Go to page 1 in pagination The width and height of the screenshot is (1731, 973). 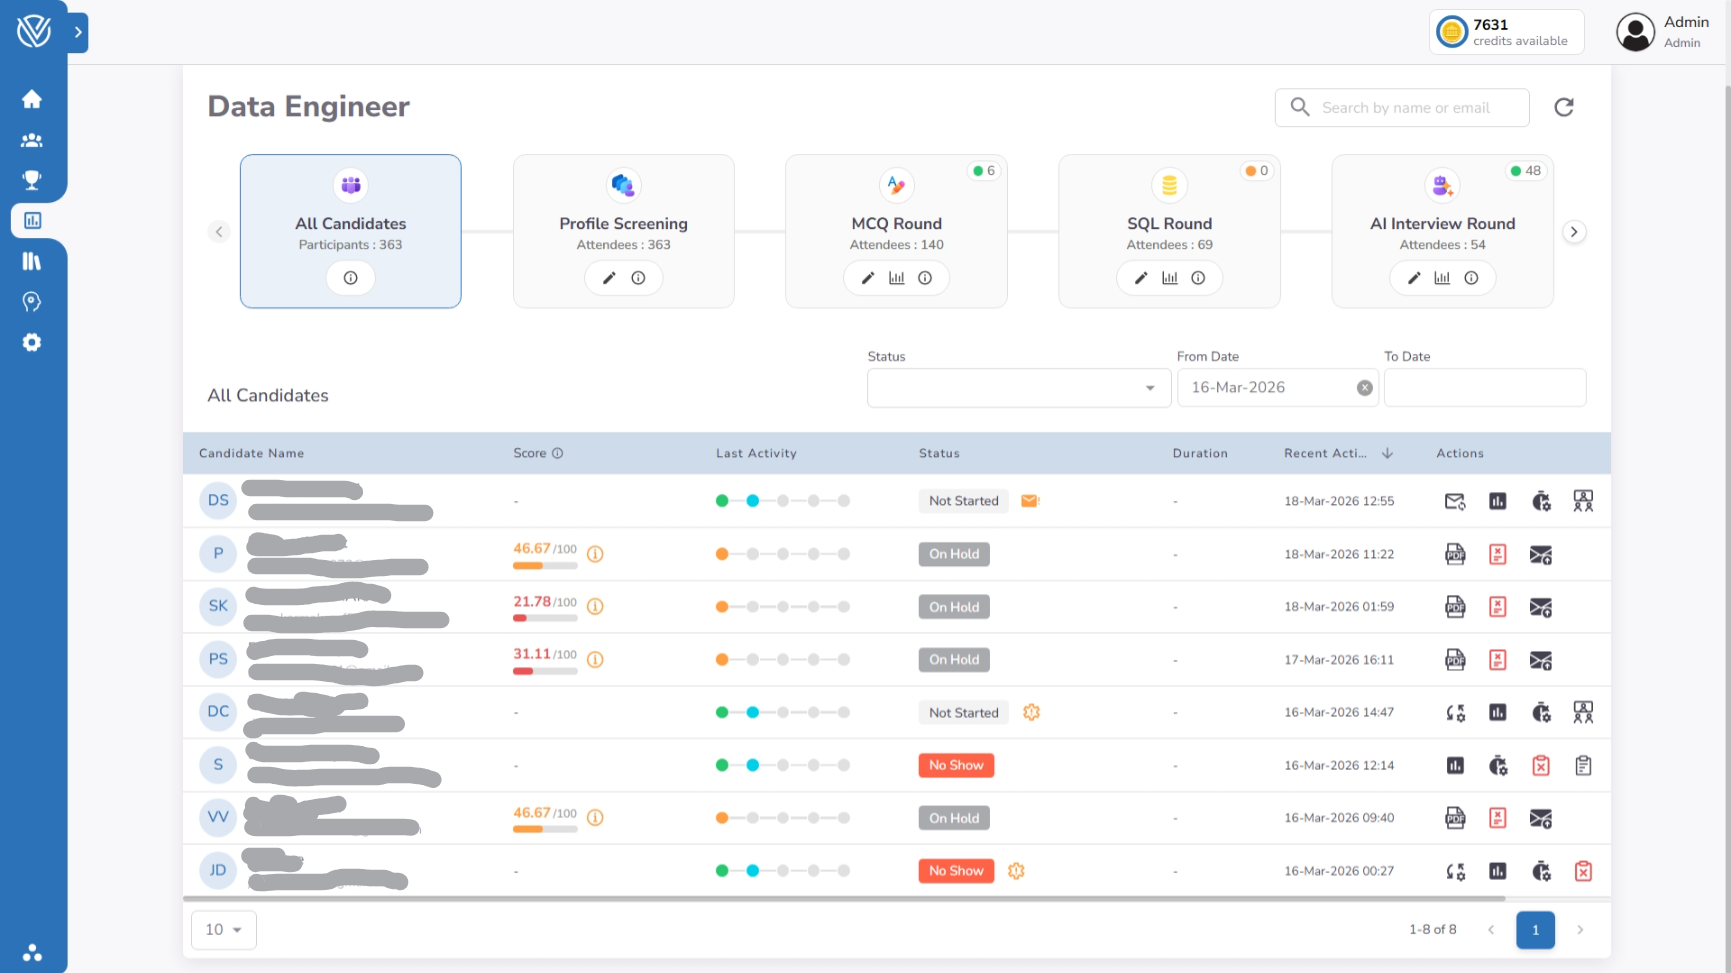1535,930
